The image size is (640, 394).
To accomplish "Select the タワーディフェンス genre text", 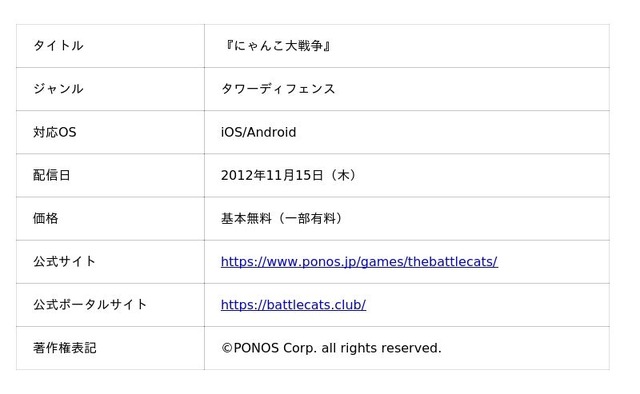I will (278, 89).
